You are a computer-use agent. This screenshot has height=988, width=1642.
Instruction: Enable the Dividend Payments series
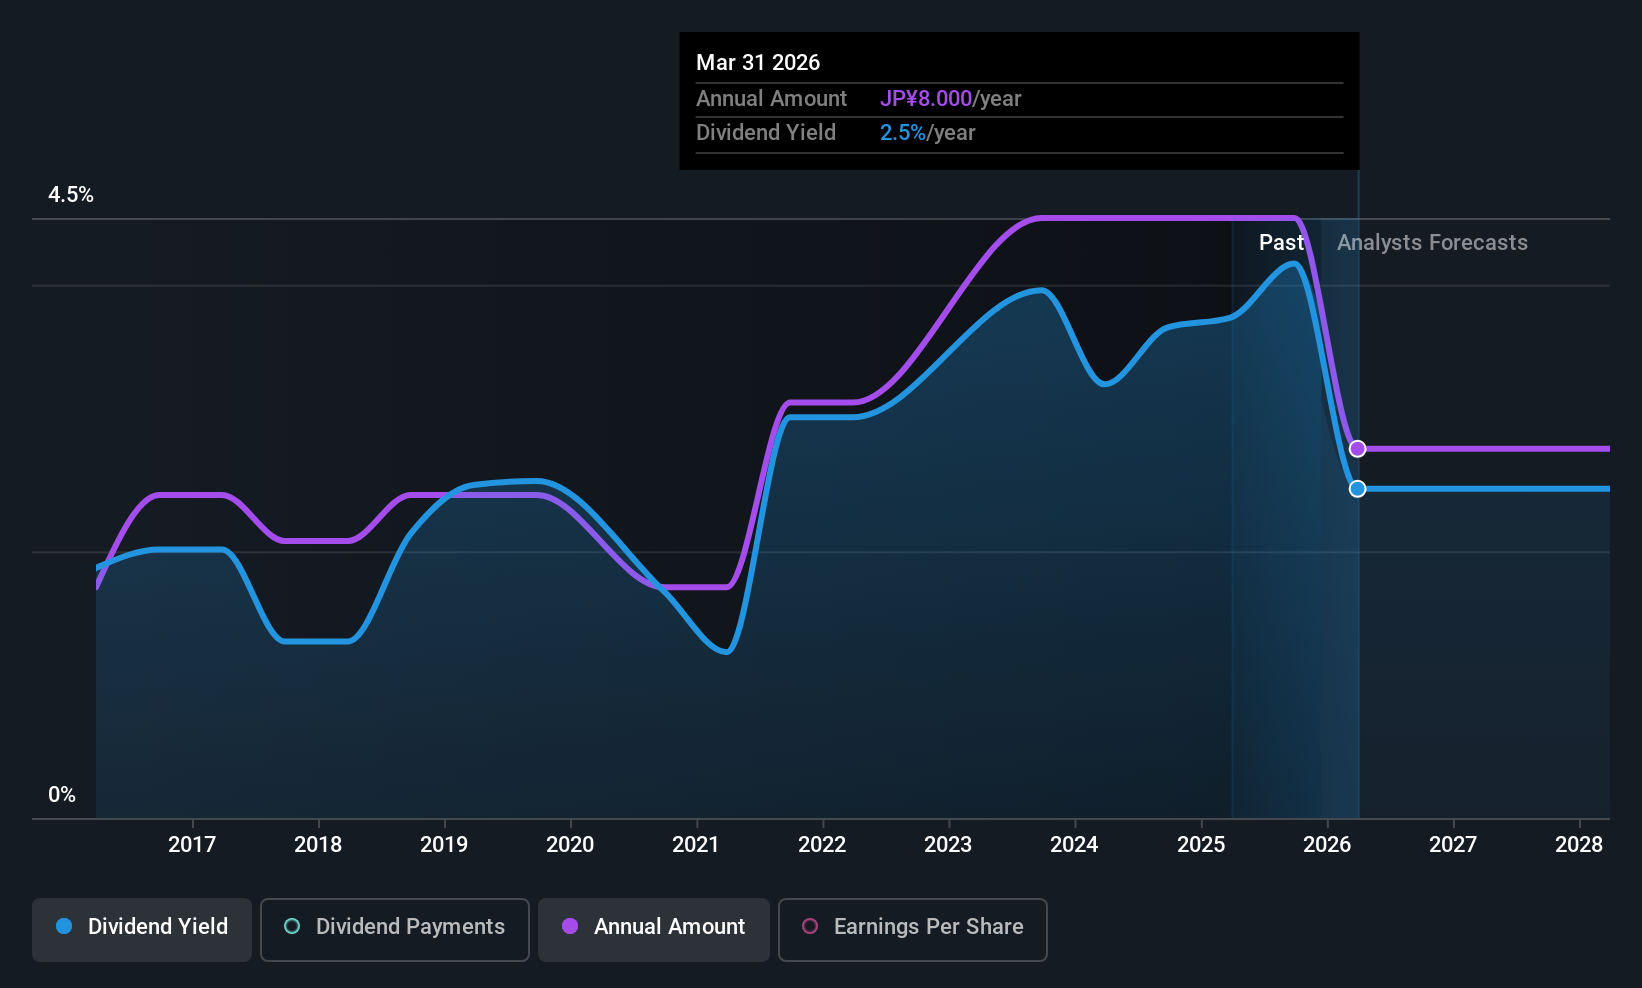coord(395,930)
